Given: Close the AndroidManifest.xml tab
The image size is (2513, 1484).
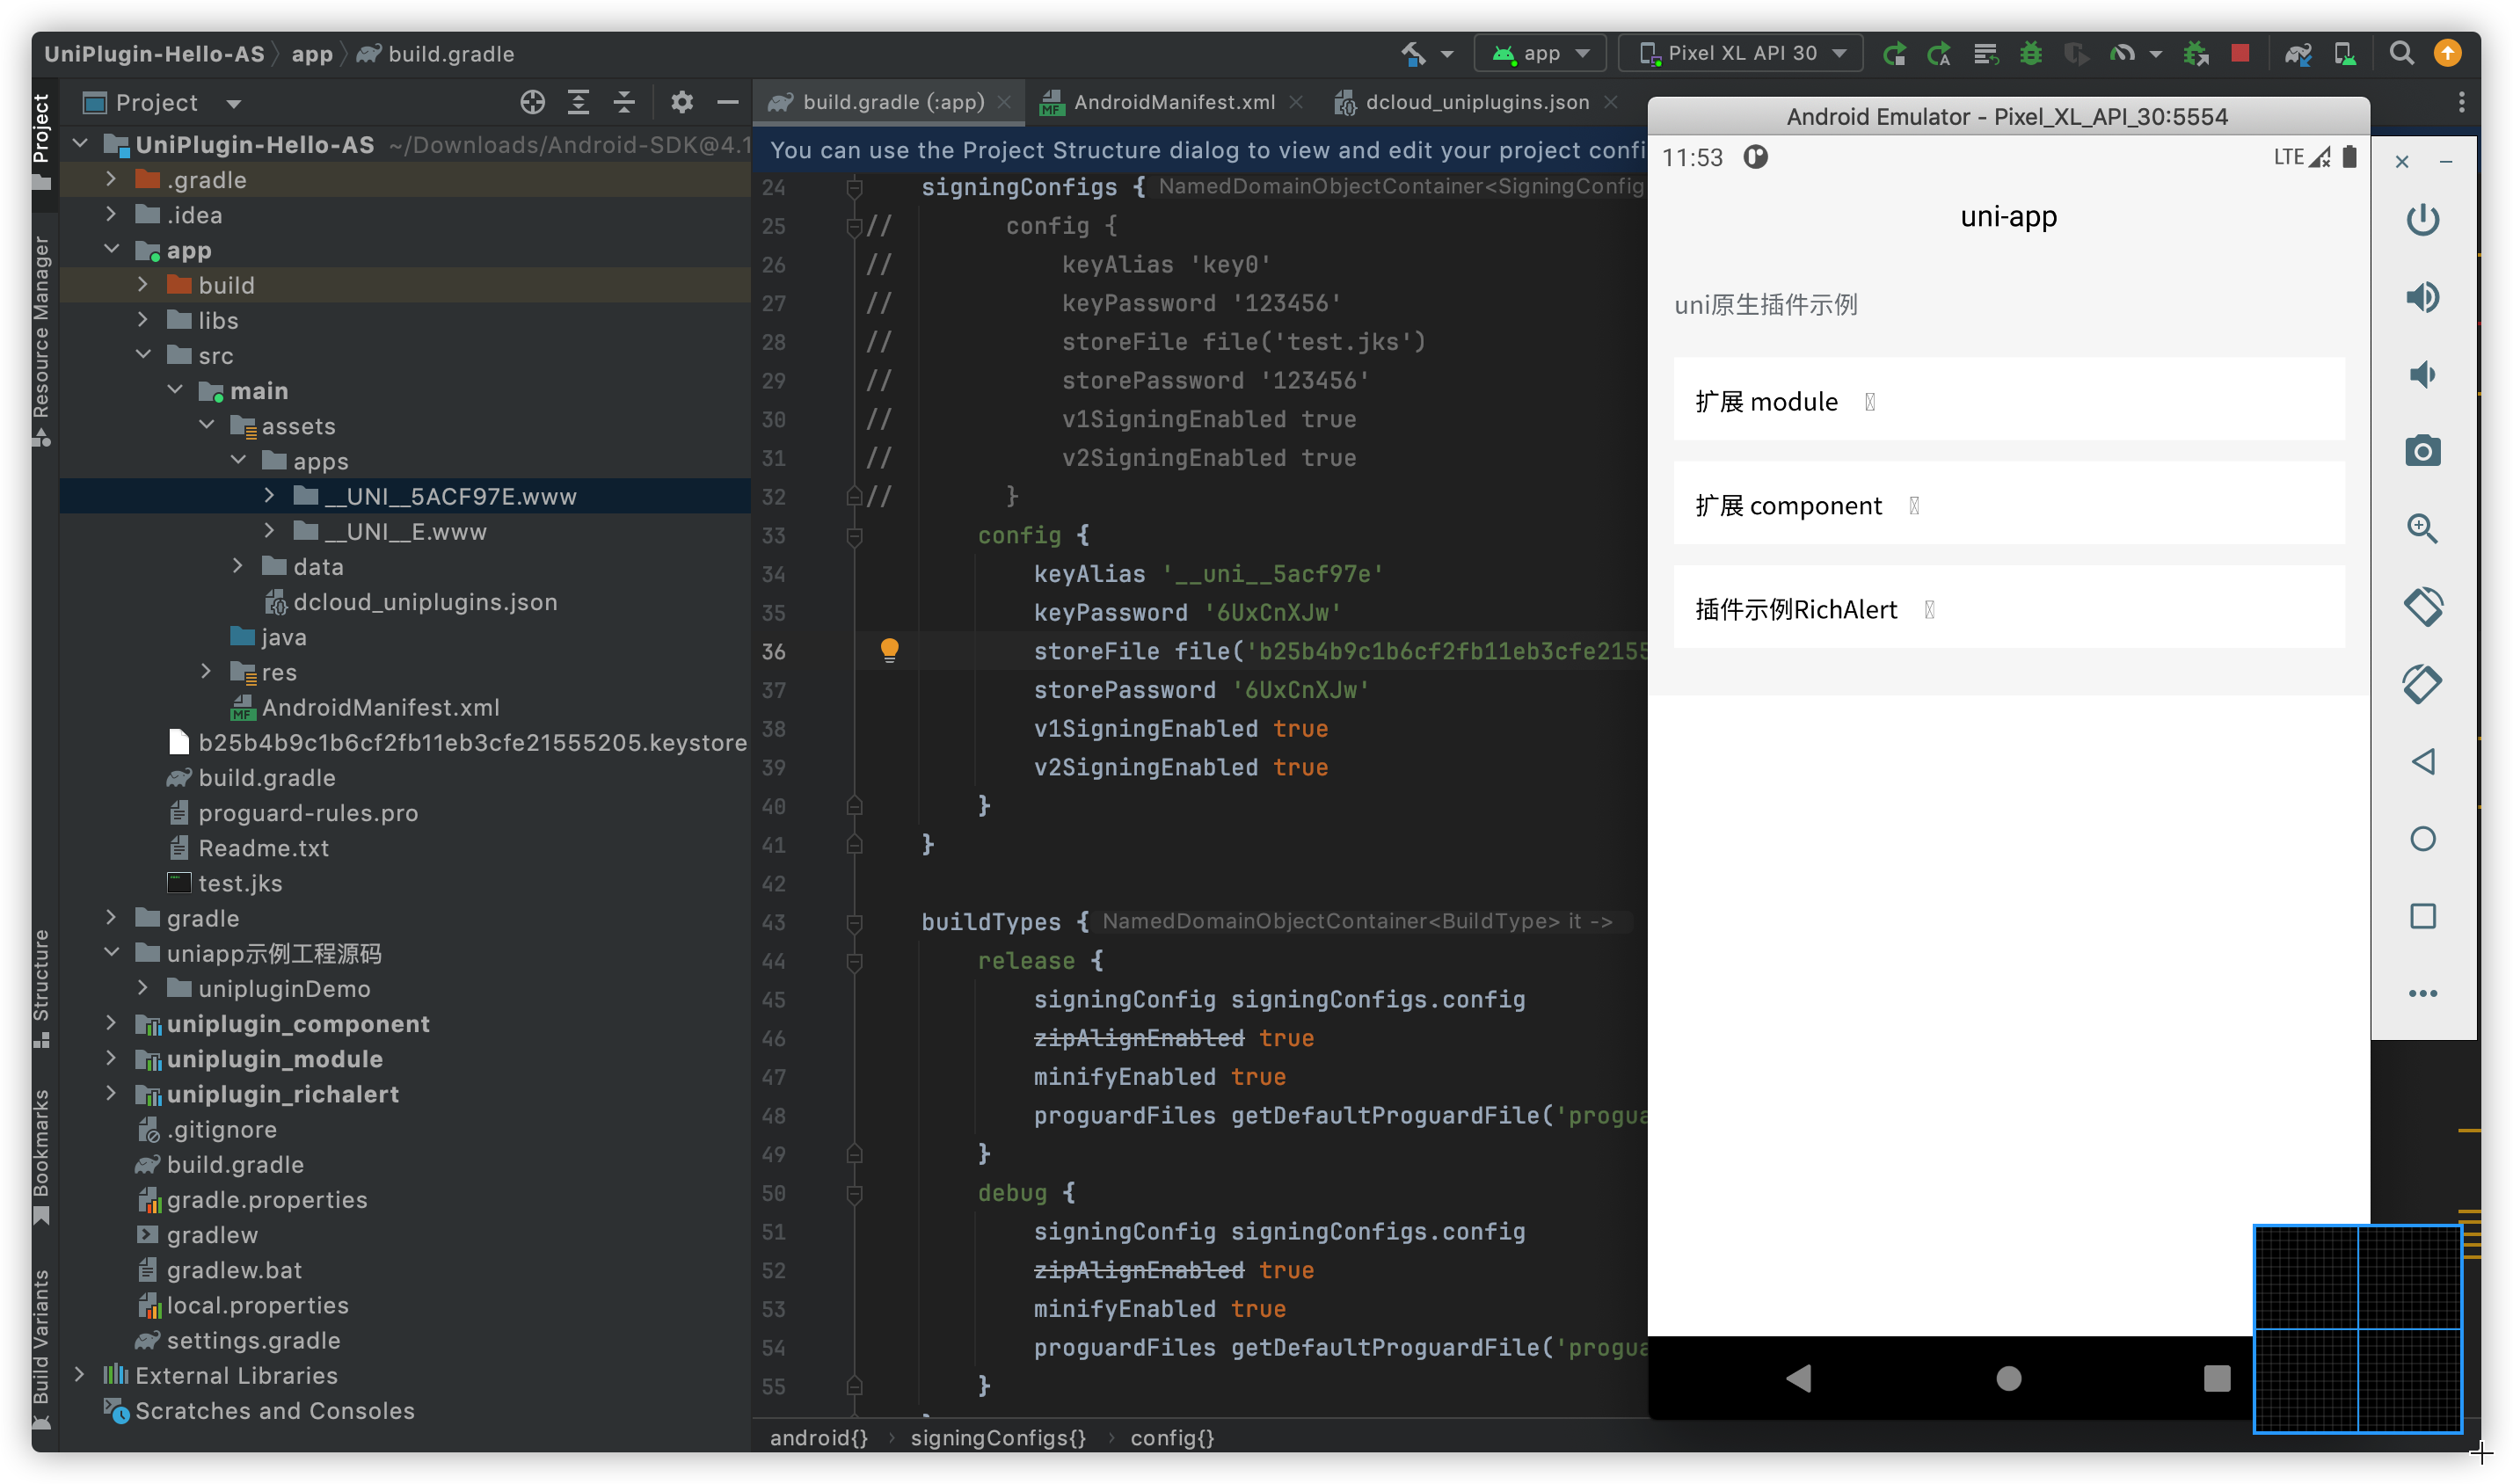Looking at the screenshot, I should click(1296, 103).
